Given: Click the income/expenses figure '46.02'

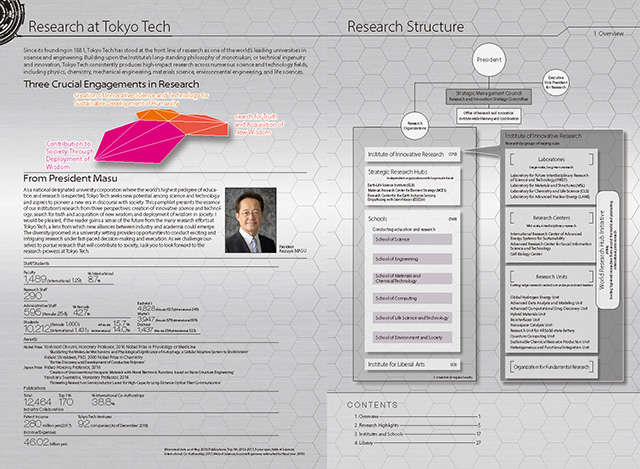Looking at the screenshot, I should 36,442.
